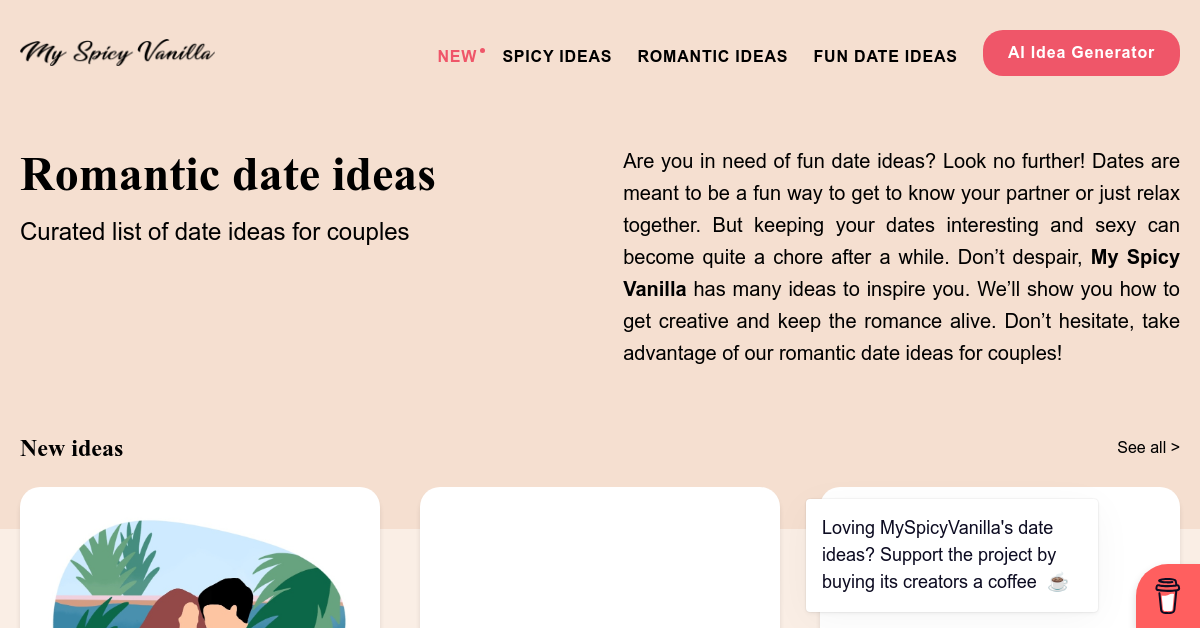
Task: Select ROMANTIC IDEAS from the nav bar
Action: point(713,57)
